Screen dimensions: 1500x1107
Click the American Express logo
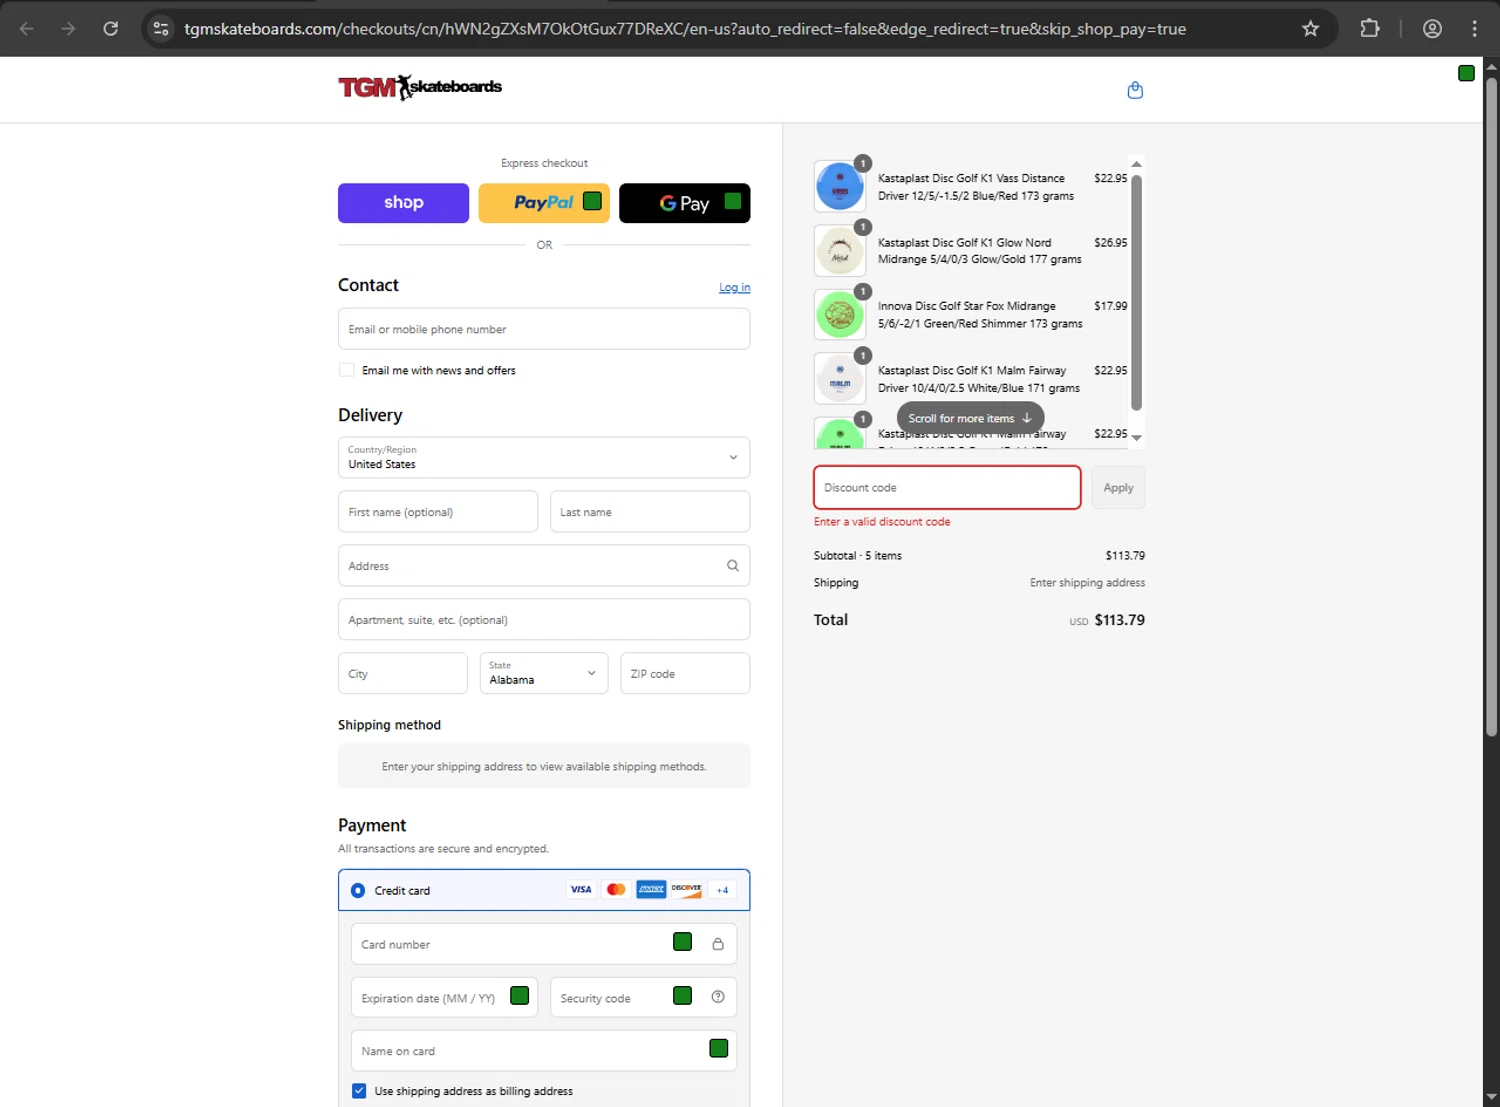tap(651, 890)
